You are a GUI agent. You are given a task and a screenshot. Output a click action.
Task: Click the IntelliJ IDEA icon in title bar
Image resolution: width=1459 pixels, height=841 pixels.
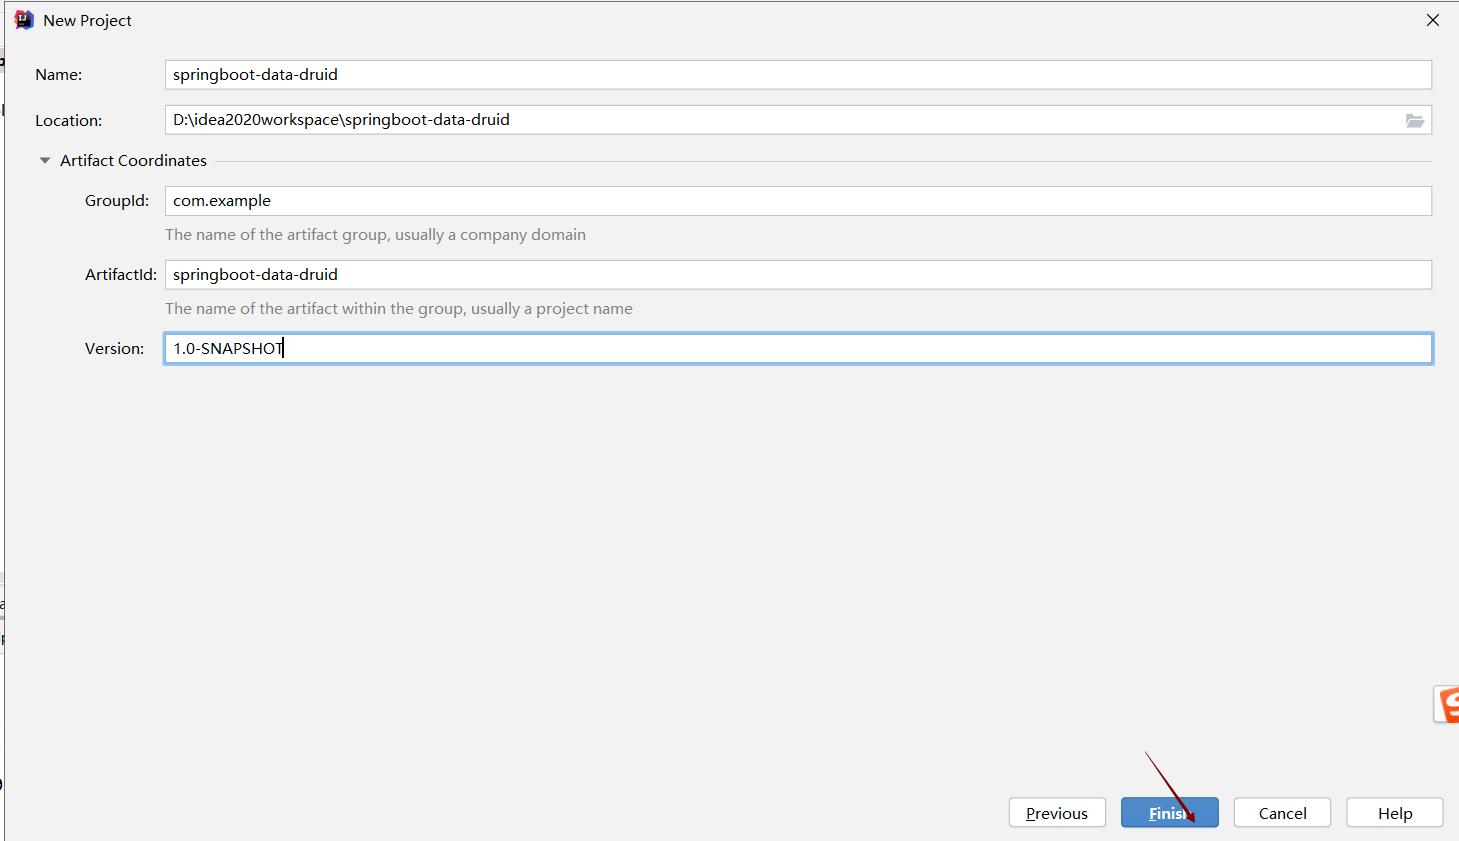pyautogui.click(x=24, y=20)
